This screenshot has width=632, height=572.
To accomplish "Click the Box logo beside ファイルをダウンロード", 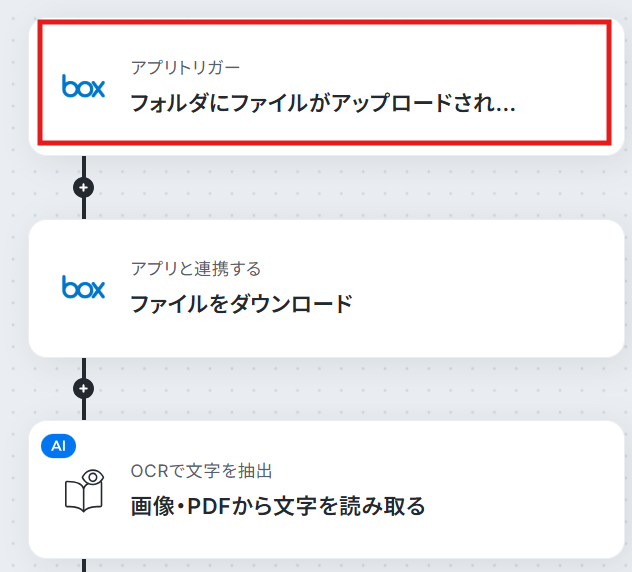I will pyautogui.click(x=83, y=287).
